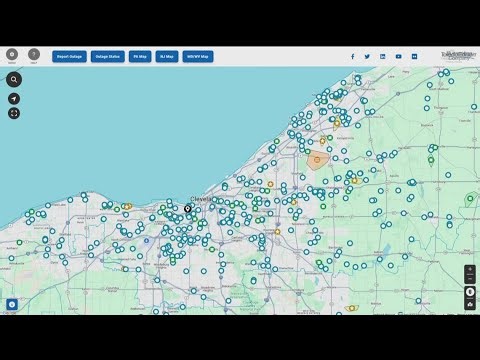Switch to the MD/WV Map
This screenshot has width=480, height=360.
pos(198,57)
